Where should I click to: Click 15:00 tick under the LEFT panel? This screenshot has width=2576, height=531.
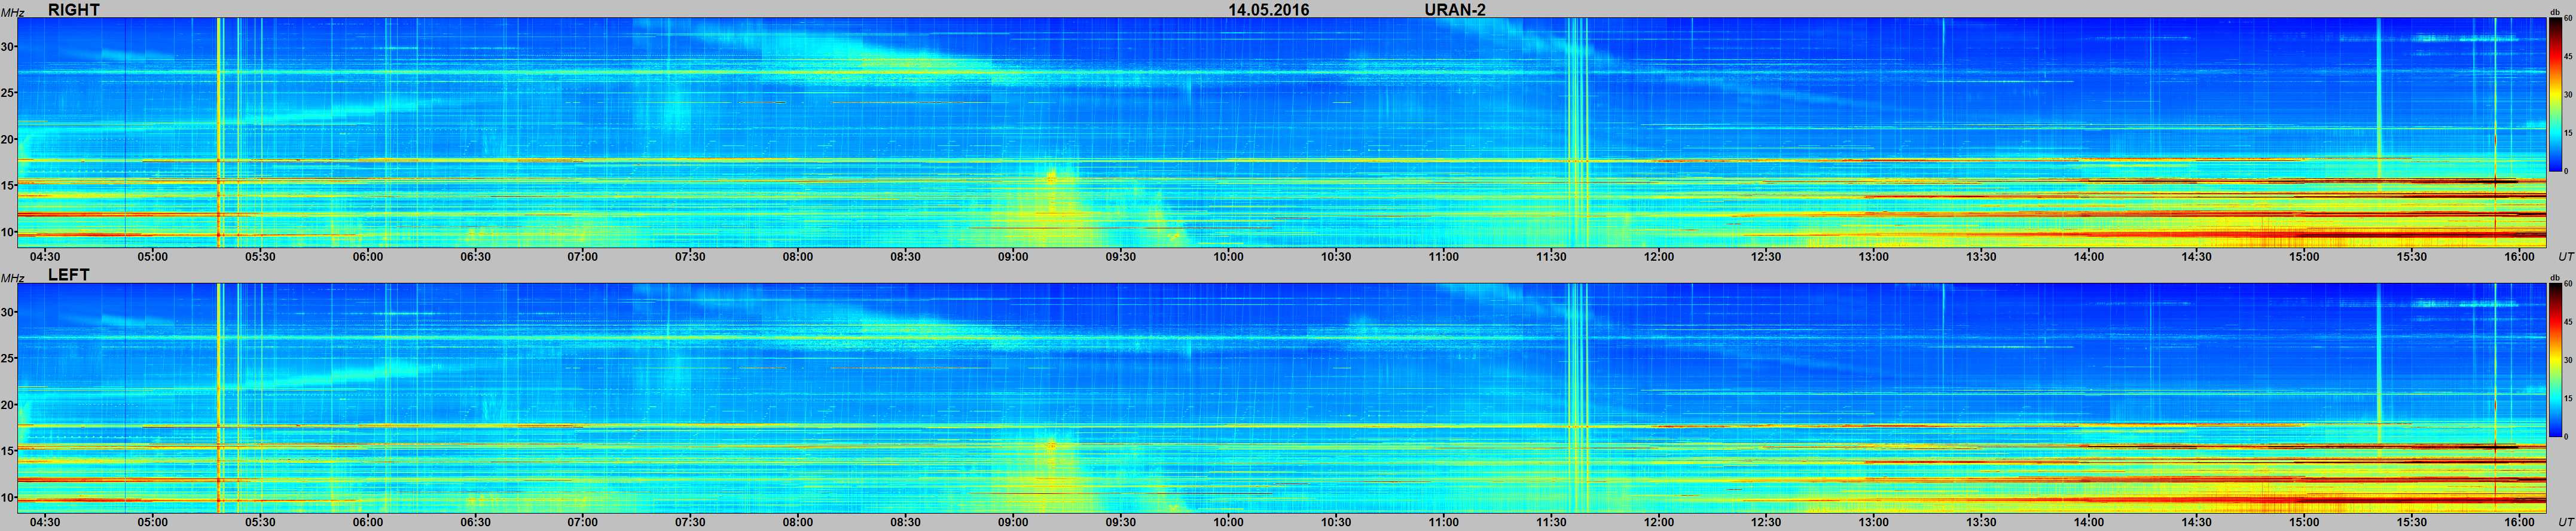2304,522
